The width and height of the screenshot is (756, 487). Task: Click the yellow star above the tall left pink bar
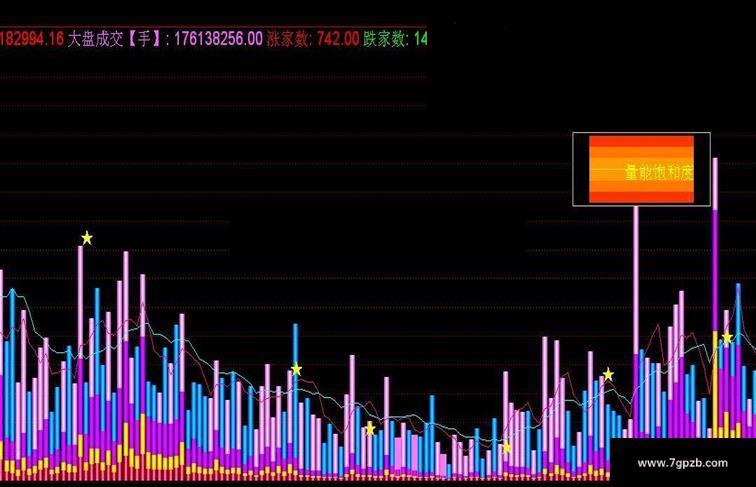(87, 238)
